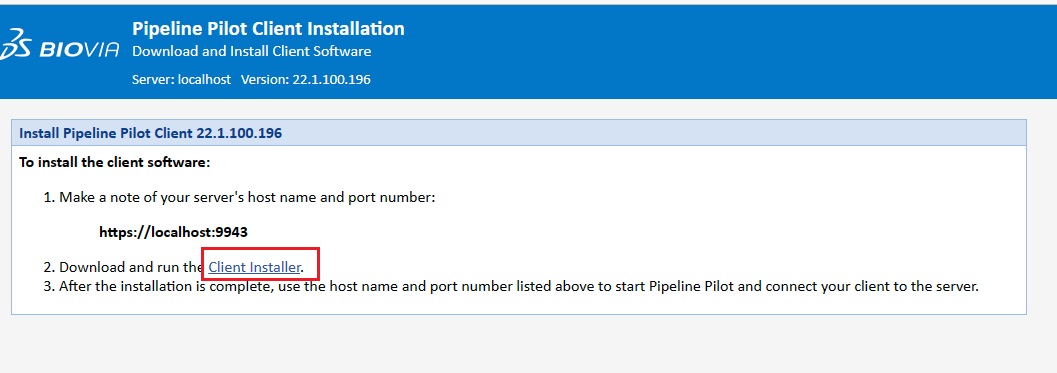Click the 22.1.100.196 version number in panel title

(239, 134)
